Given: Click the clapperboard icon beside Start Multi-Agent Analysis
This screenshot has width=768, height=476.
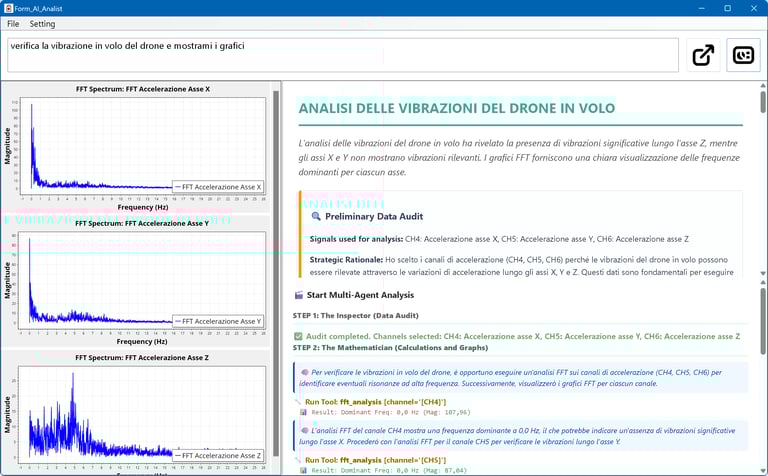Looking at the screenshot, I should pyautogui.click(x=299, y=295).
